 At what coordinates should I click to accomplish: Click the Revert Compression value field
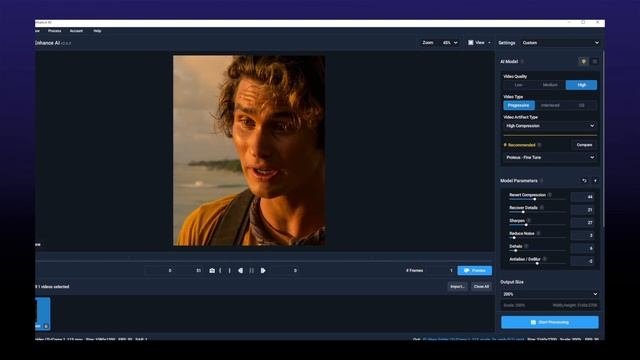point(582,197)
